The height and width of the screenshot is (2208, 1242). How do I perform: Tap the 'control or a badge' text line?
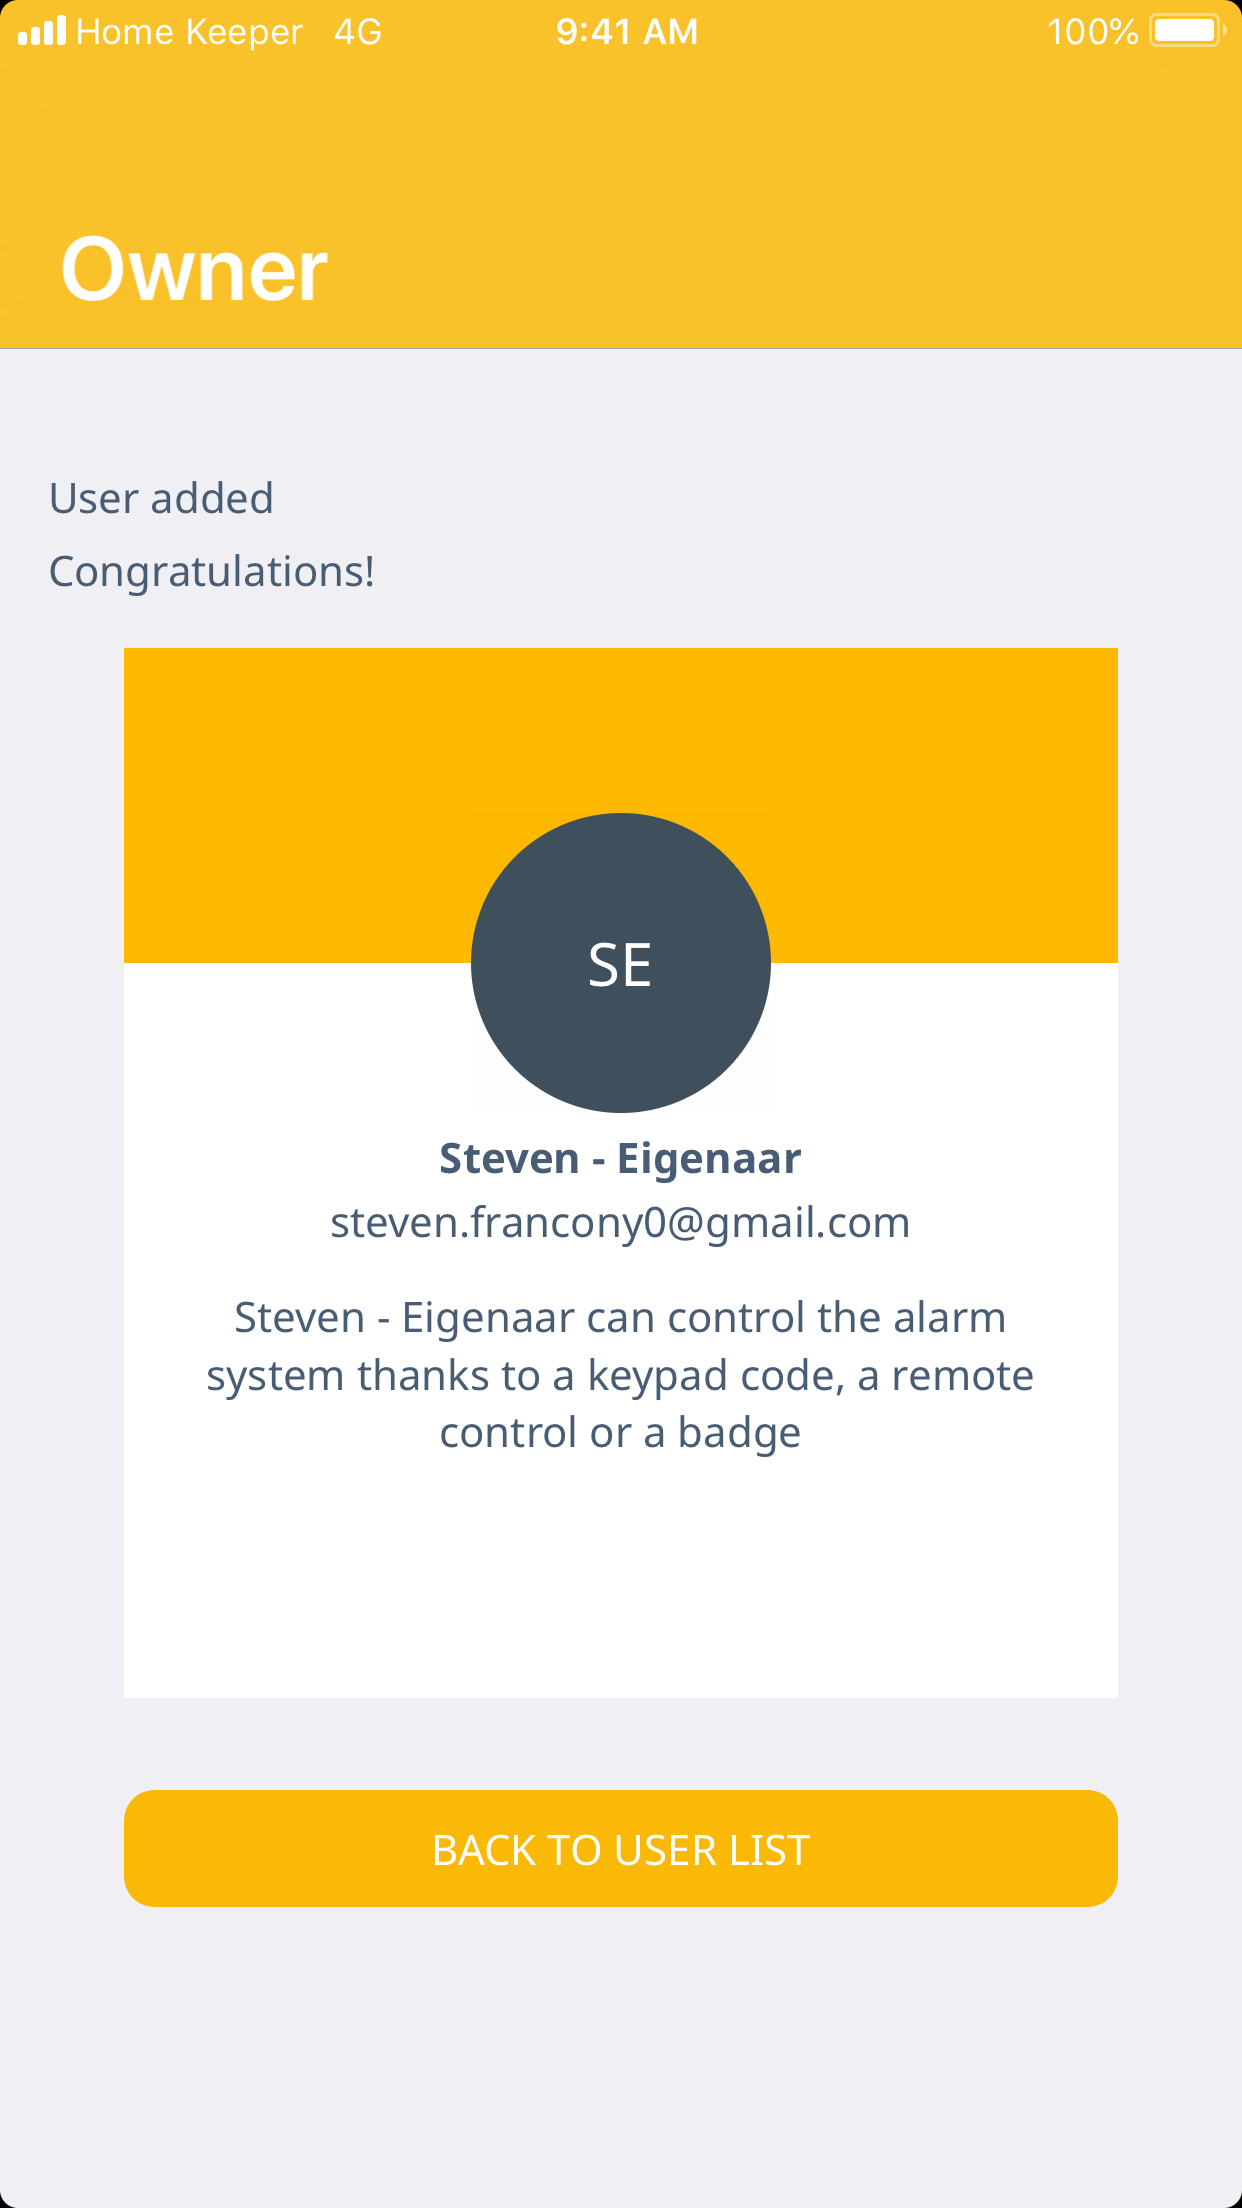click(620, 1433)
